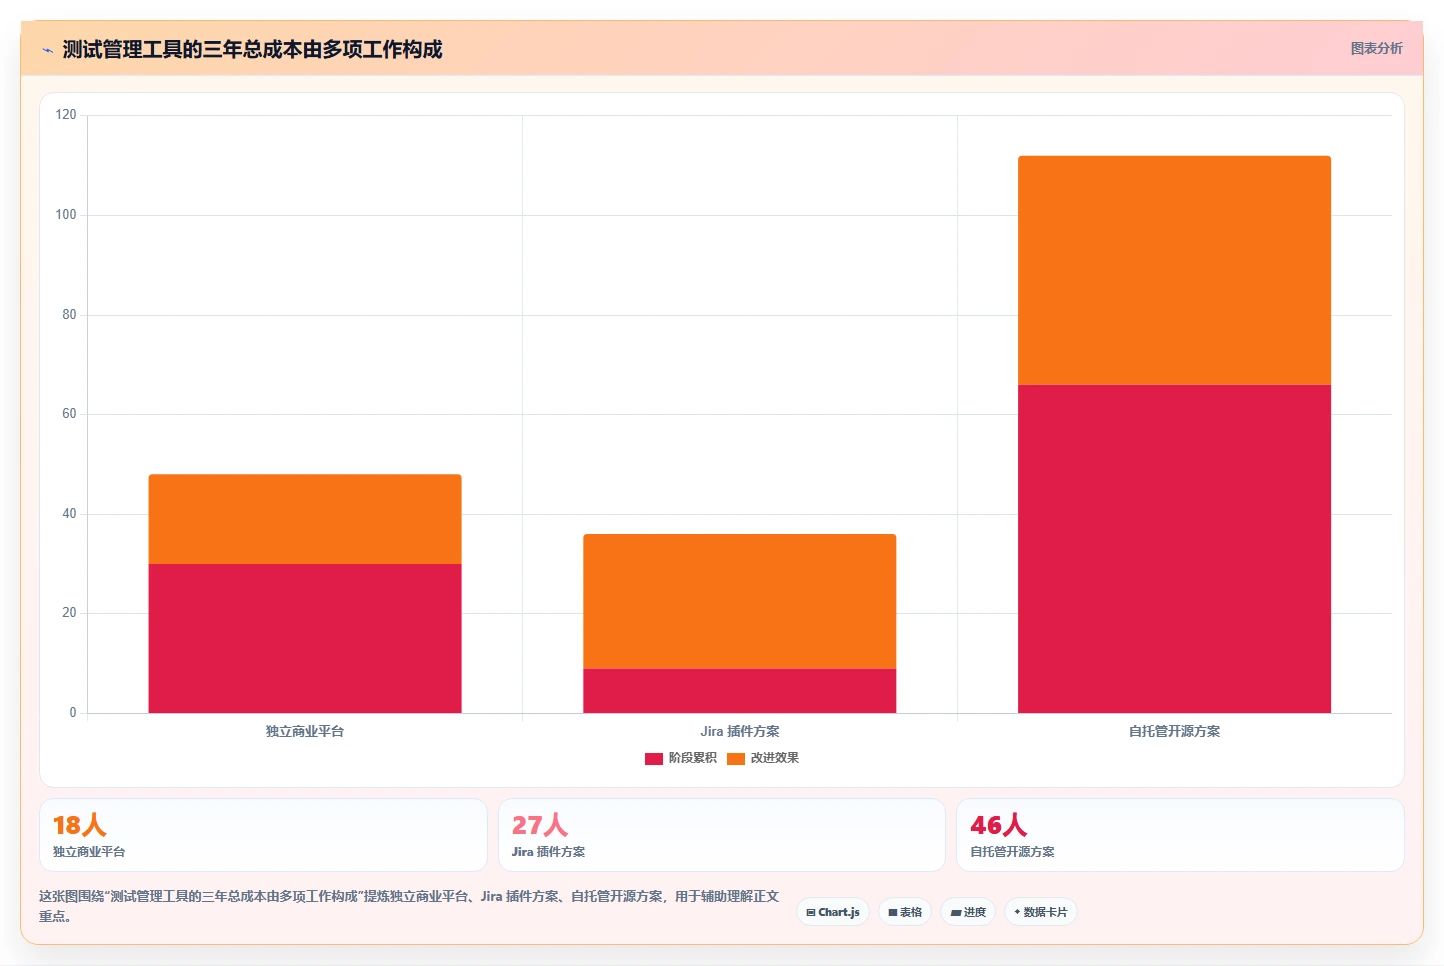1444x966 pixels.
Task: Click the y-axis value 100
Action: coord(66,215)
